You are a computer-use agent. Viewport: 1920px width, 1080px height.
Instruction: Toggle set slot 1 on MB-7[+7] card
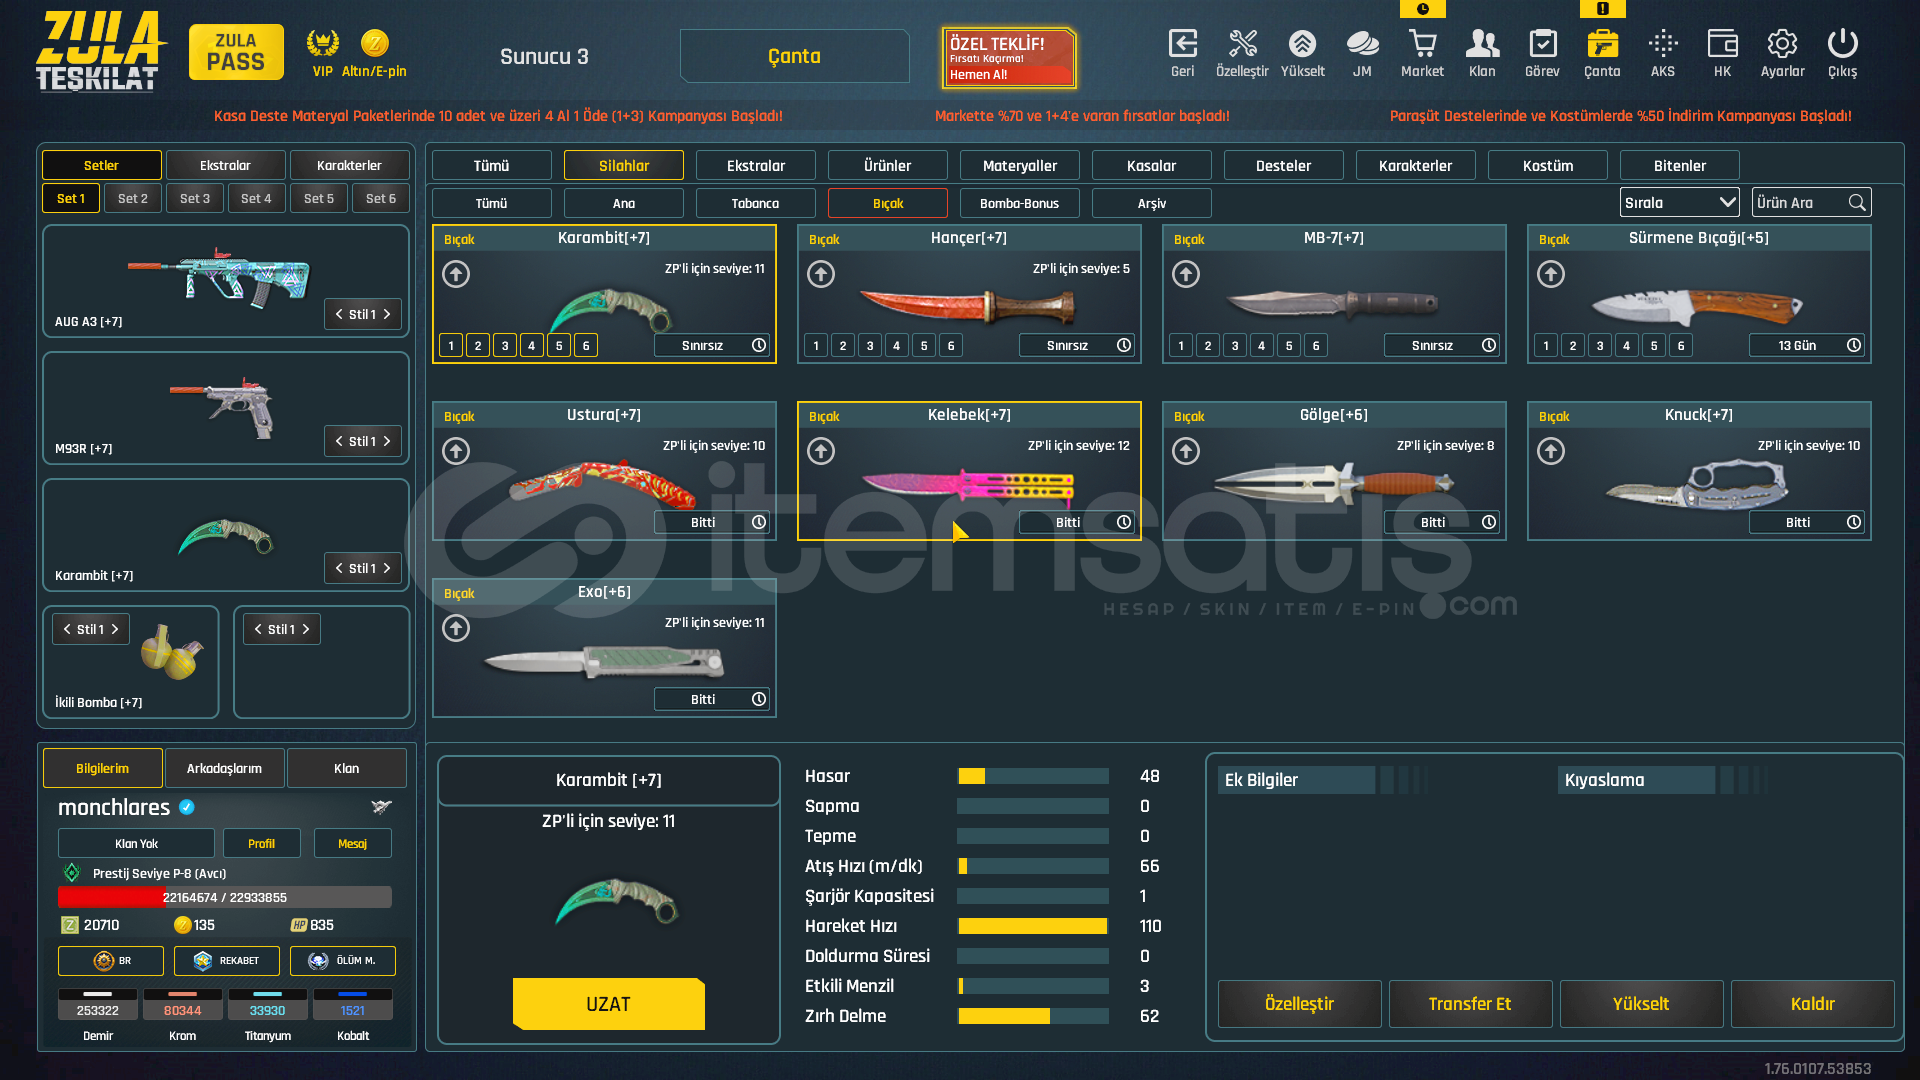coord(1181,345)
